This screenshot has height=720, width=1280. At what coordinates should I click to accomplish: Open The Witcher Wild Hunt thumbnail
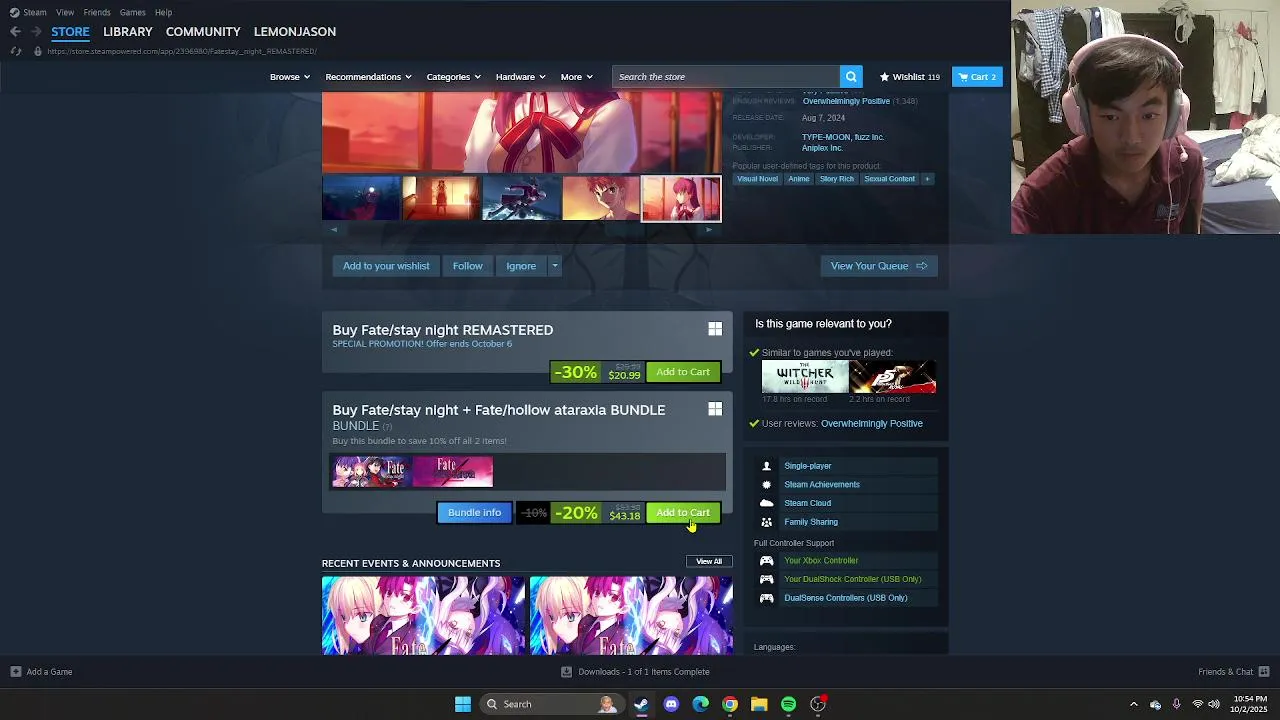click(x=805, y=377)
